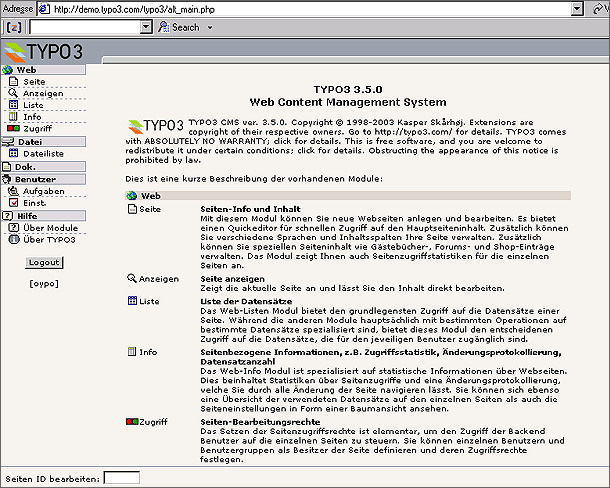Select the Seite menu entry
The image size is (610, 488).
[x=34, y=82]
